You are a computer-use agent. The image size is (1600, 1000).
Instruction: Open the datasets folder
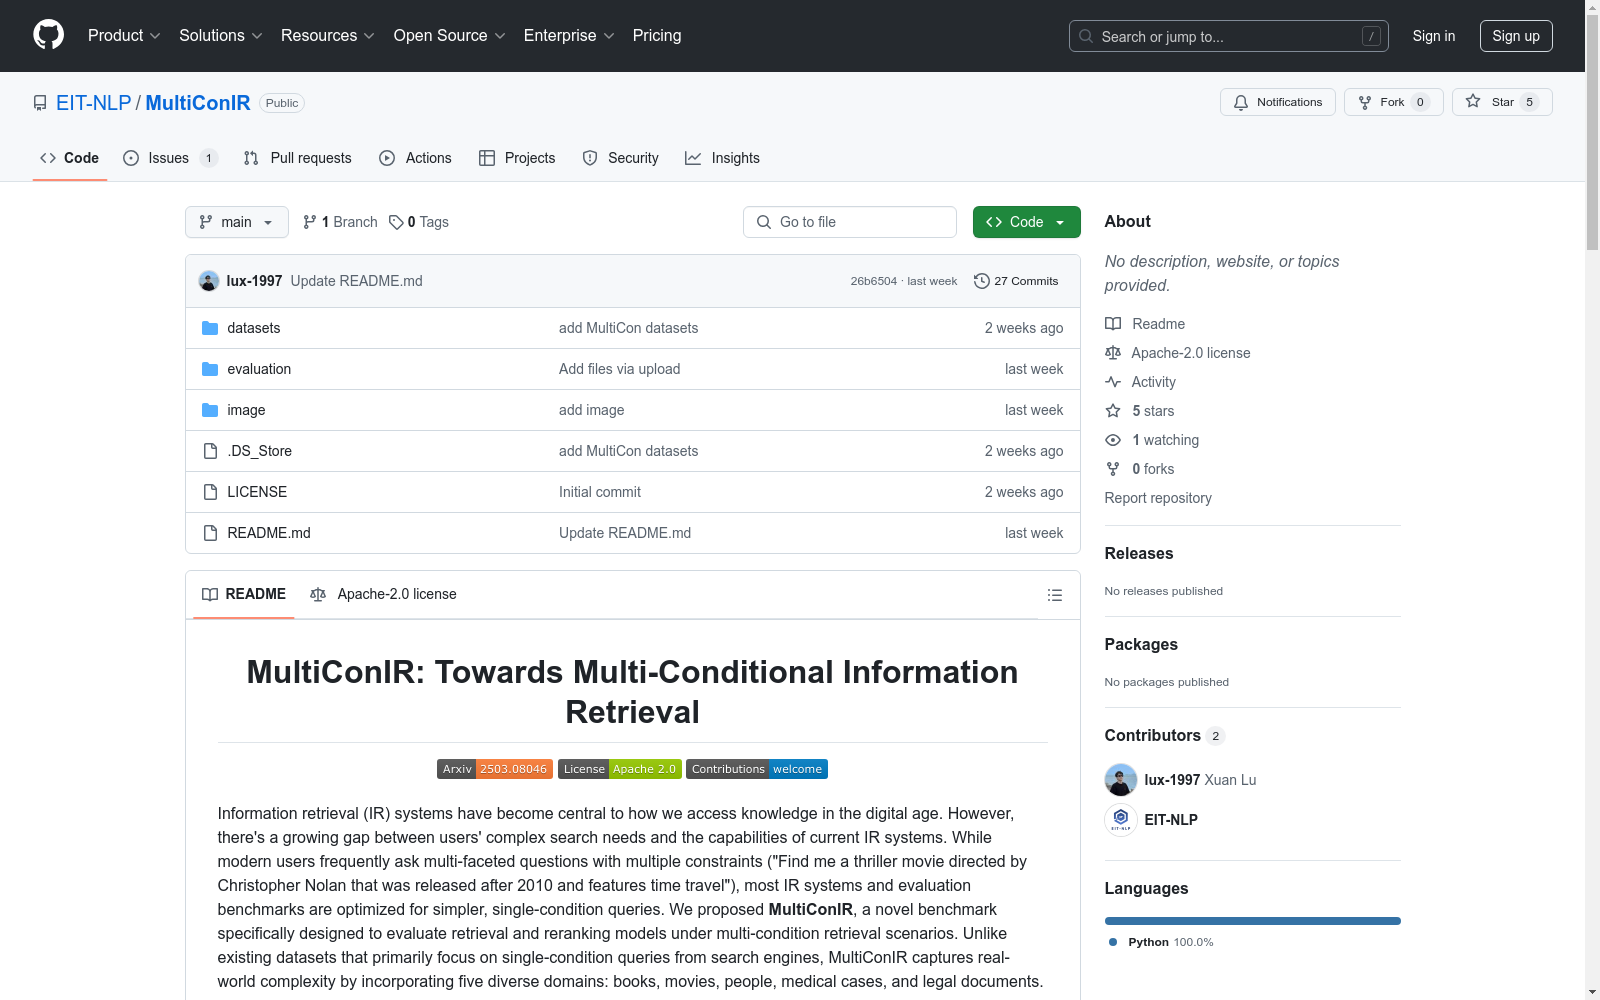254,328
